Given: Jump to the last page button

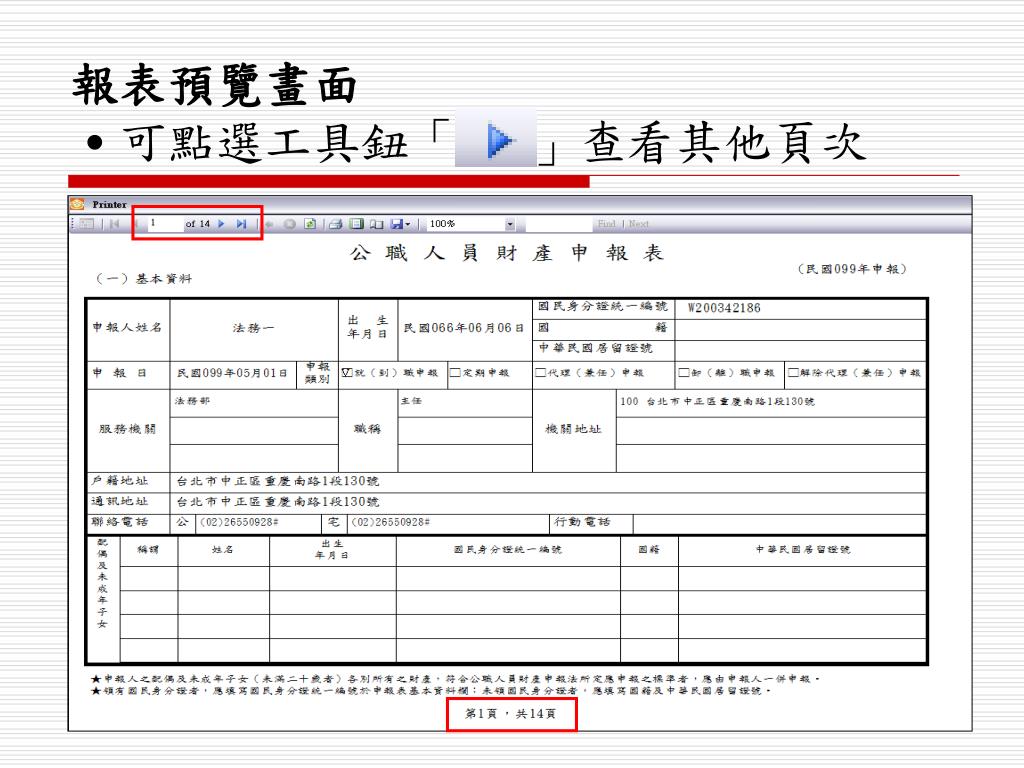Looking at the screenshot, I should pos(242,224).
